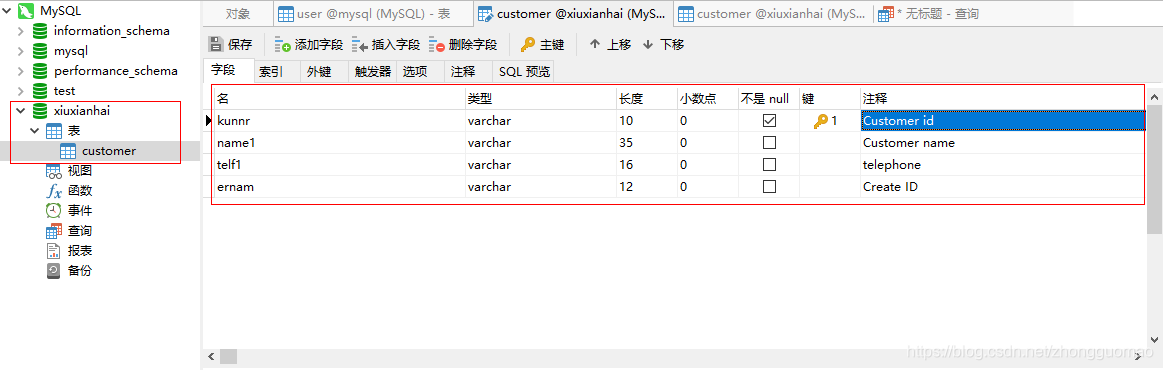Expand the information_schema database

tap(21, 31)
